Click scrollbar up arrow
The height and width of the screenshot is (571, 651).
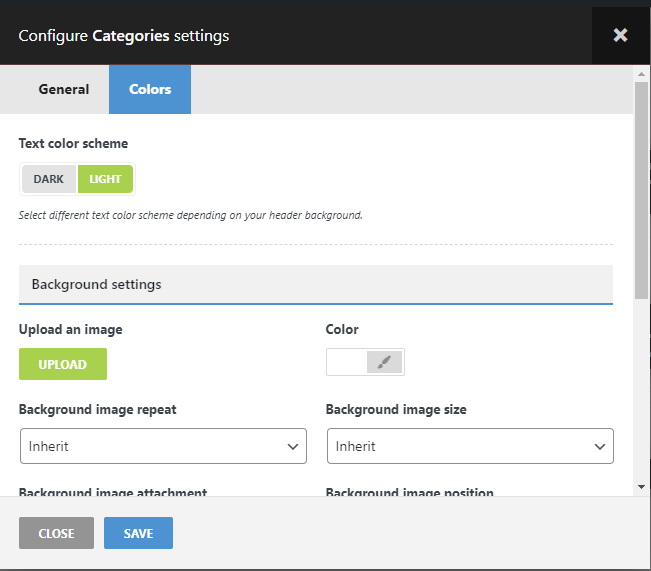(x=641, y=73)
